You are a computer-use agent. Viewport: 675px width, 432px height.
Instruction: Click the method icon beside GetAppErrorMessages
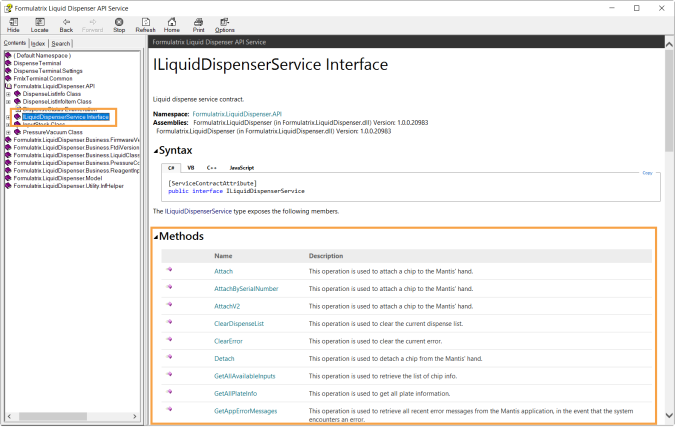coord(170,409)
